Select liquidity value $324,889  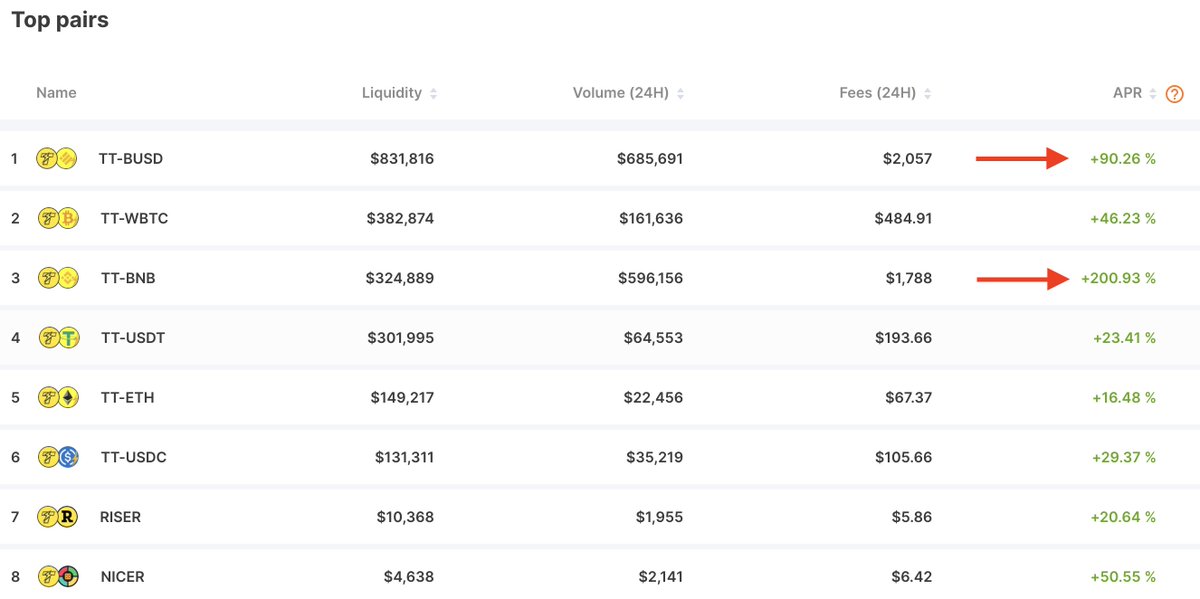coord(400,278)
